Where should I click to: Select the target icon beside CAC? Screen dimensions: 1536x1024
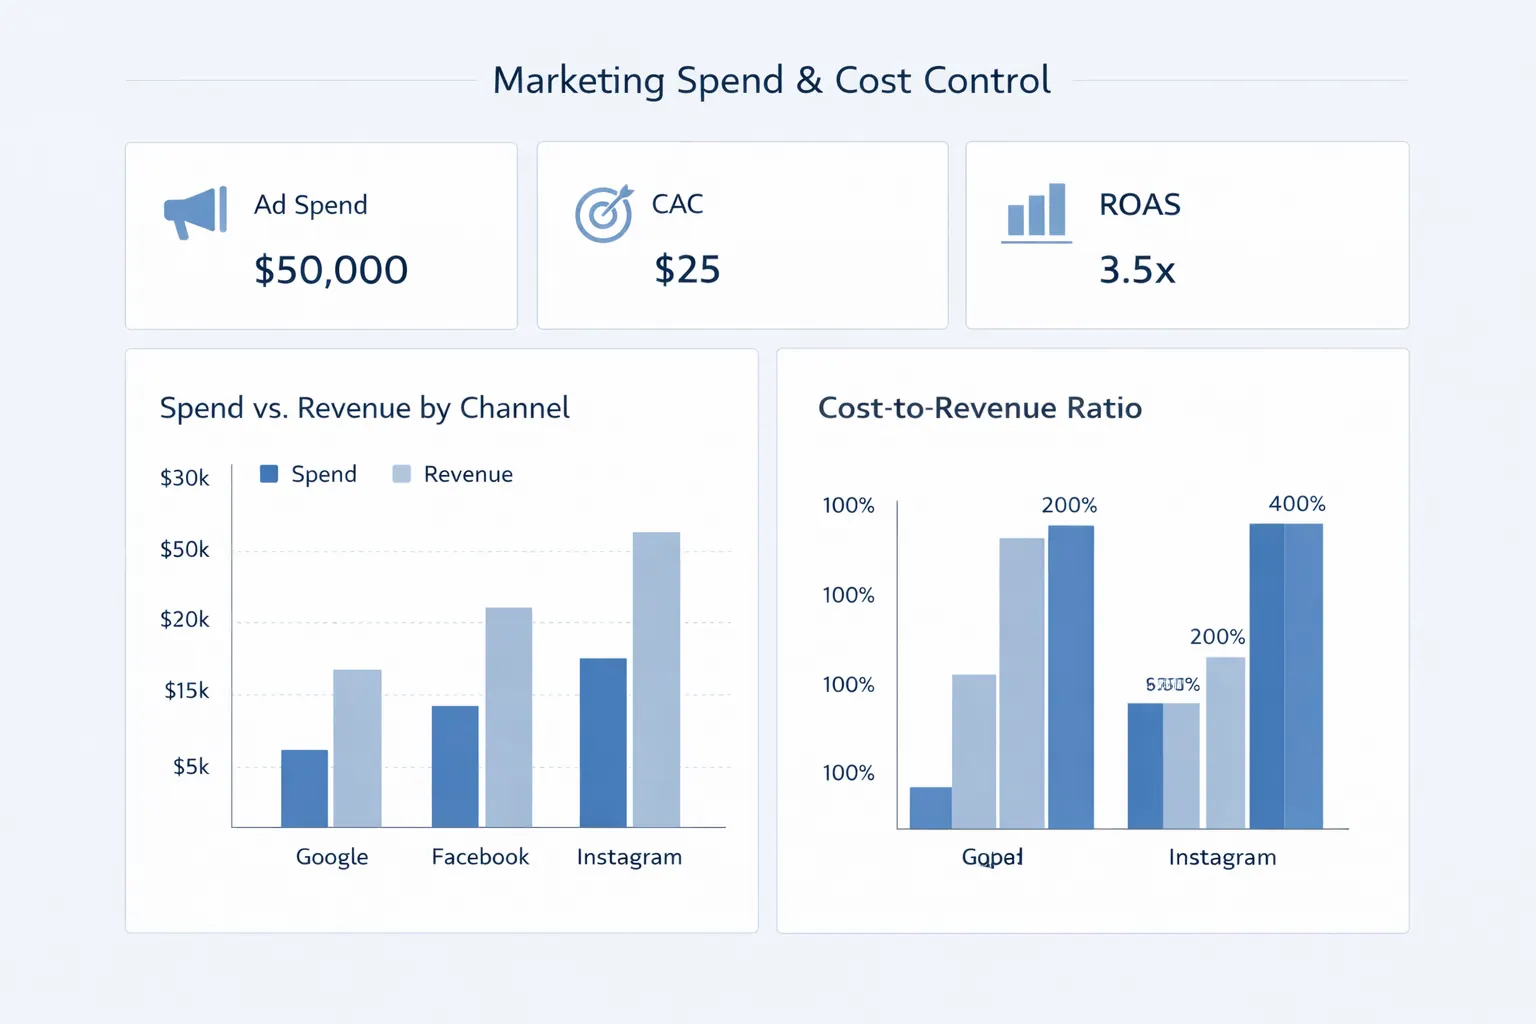click(x=602, y=214)
